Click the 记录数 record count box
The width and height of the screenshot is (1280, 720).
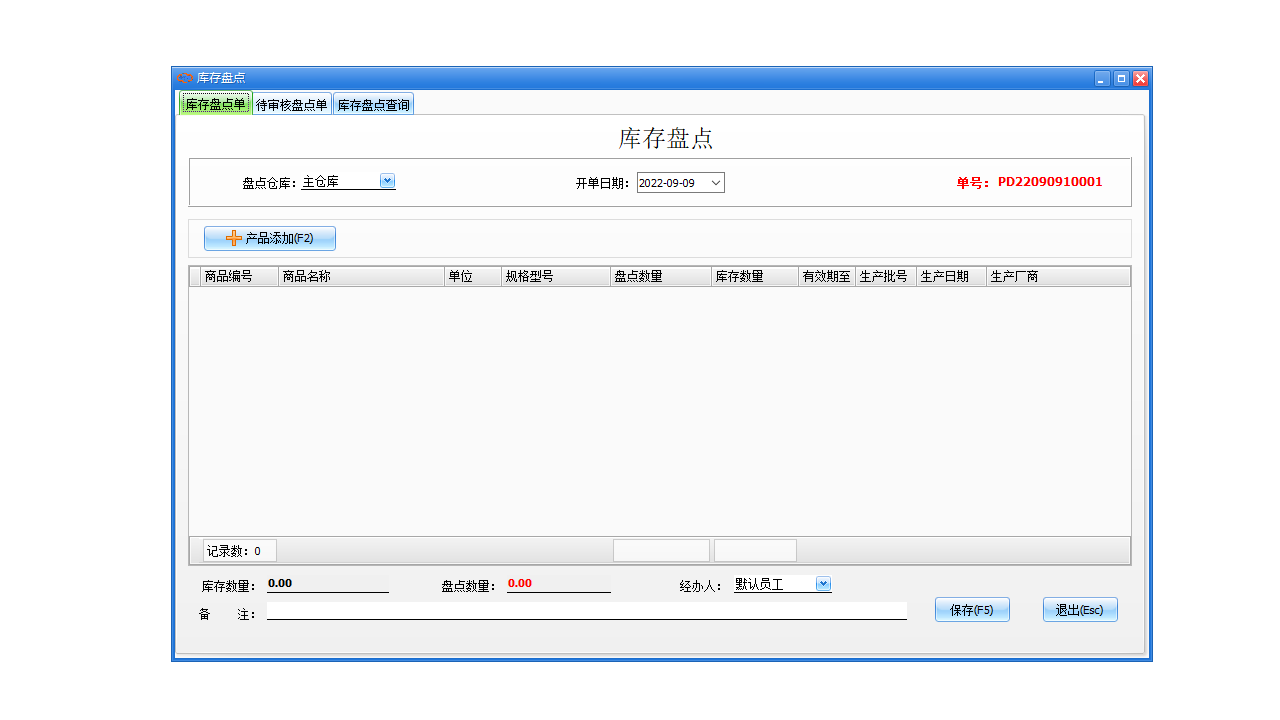238,549
